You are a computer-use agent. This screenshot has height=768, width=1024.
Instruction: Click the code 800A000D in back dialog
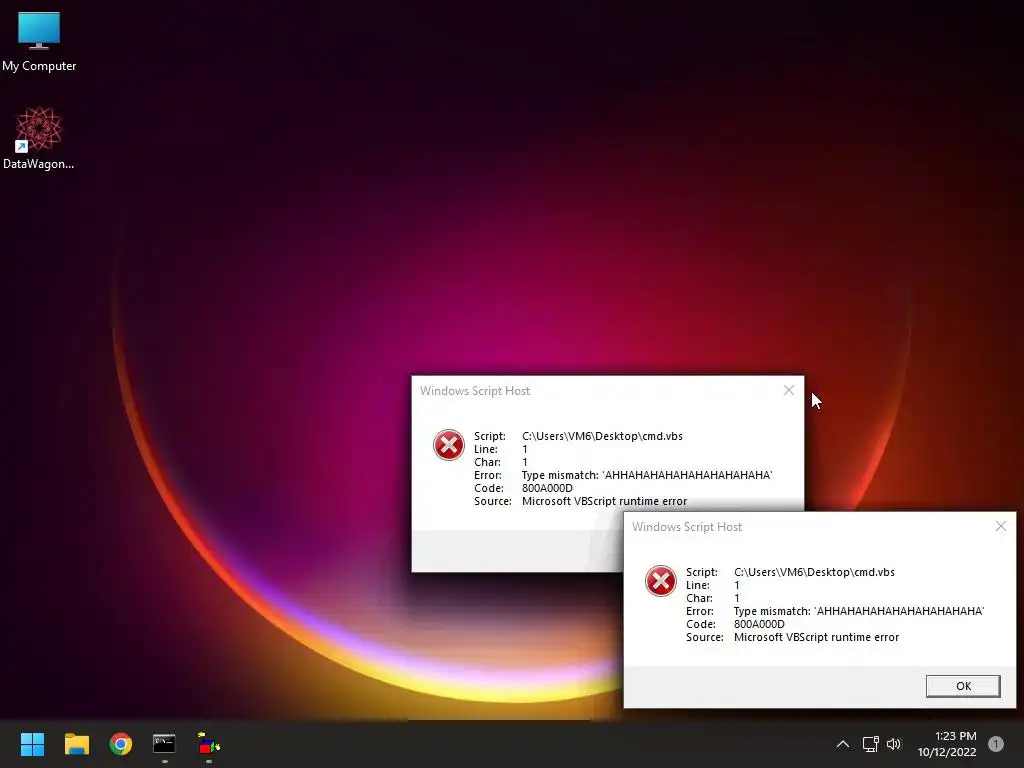[547, 488]
